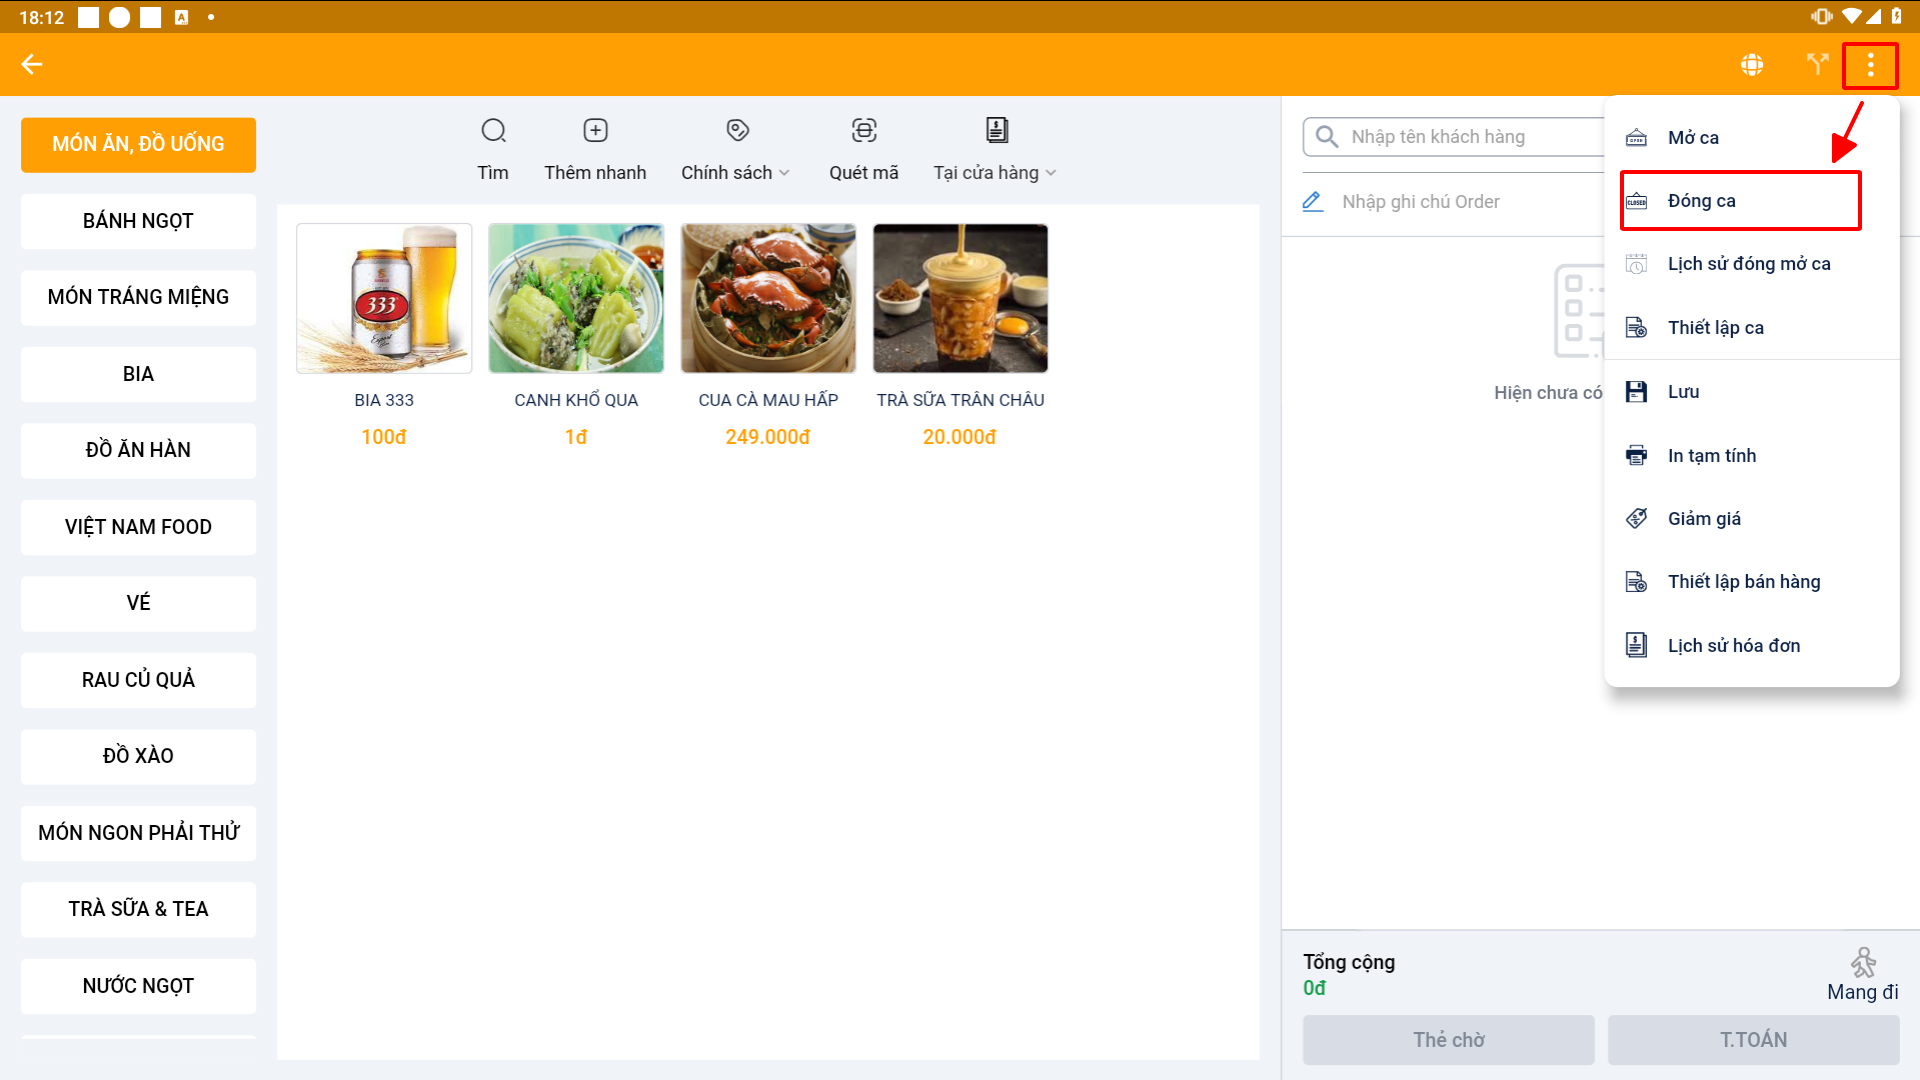1920x1080 pixels.
Task: Select Mở ca menu entry
Action: 1693,138
